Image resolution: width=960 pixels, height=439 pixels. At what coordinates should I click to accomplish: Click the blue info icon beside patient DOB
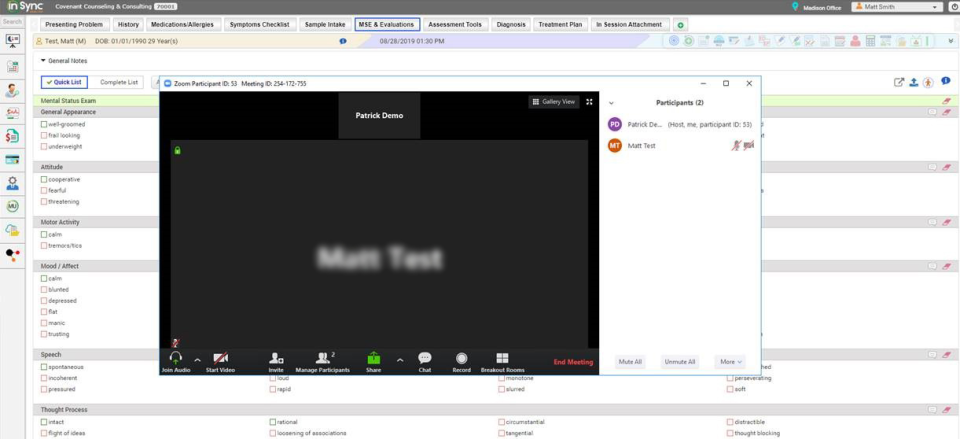pyautogui.click(x=343, y=42)
